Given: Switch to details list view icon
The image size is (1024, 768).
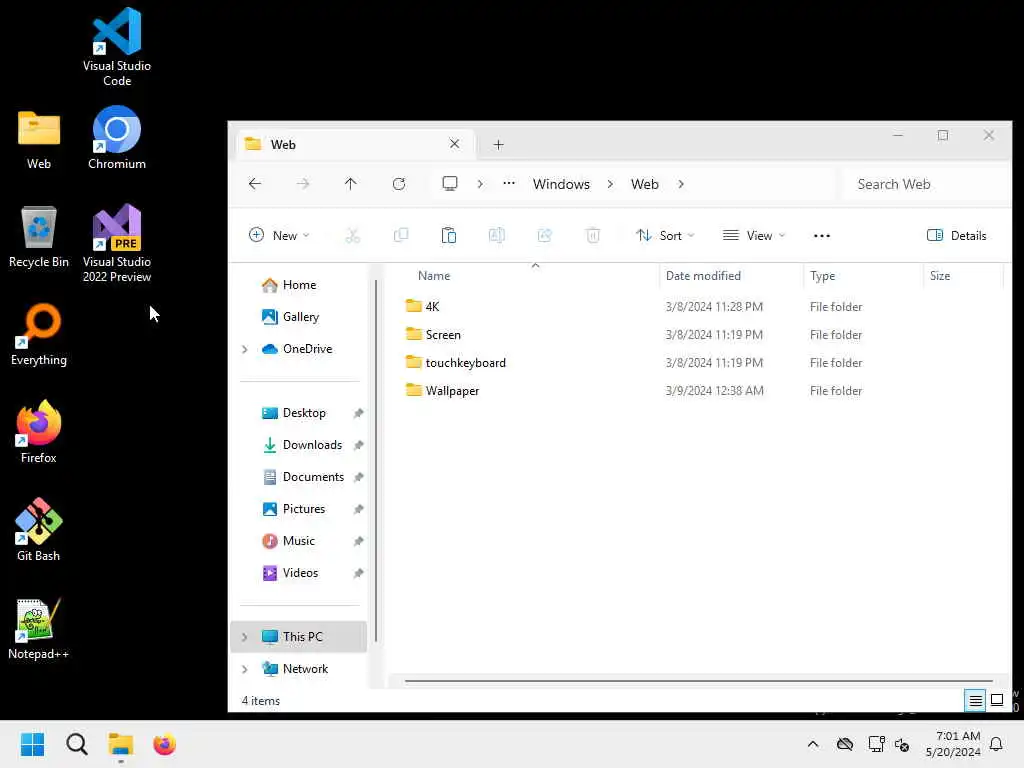Looking at the screenshot, I should [x=975, y=701].
